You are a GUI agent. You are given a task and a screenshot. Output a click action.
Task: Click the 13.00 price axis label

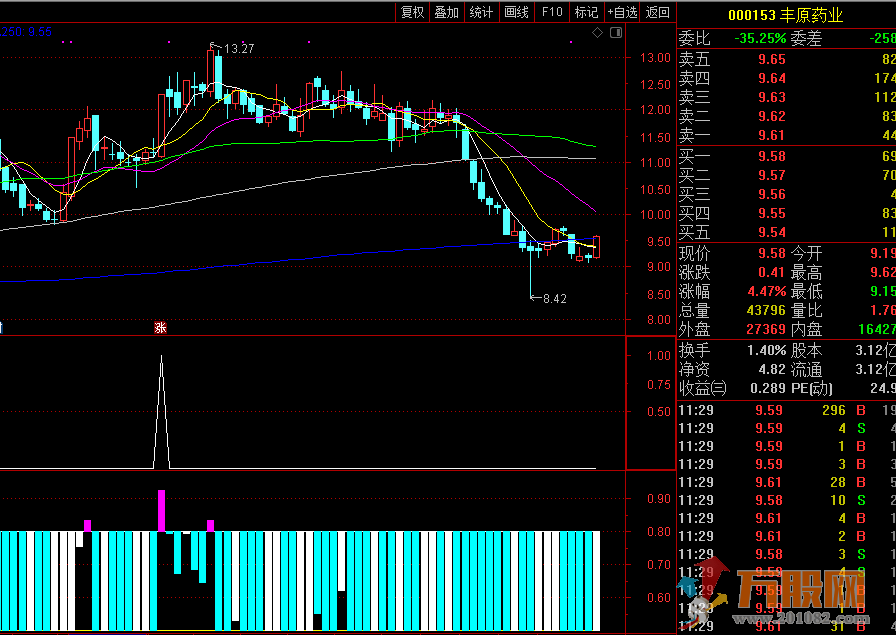655,58
